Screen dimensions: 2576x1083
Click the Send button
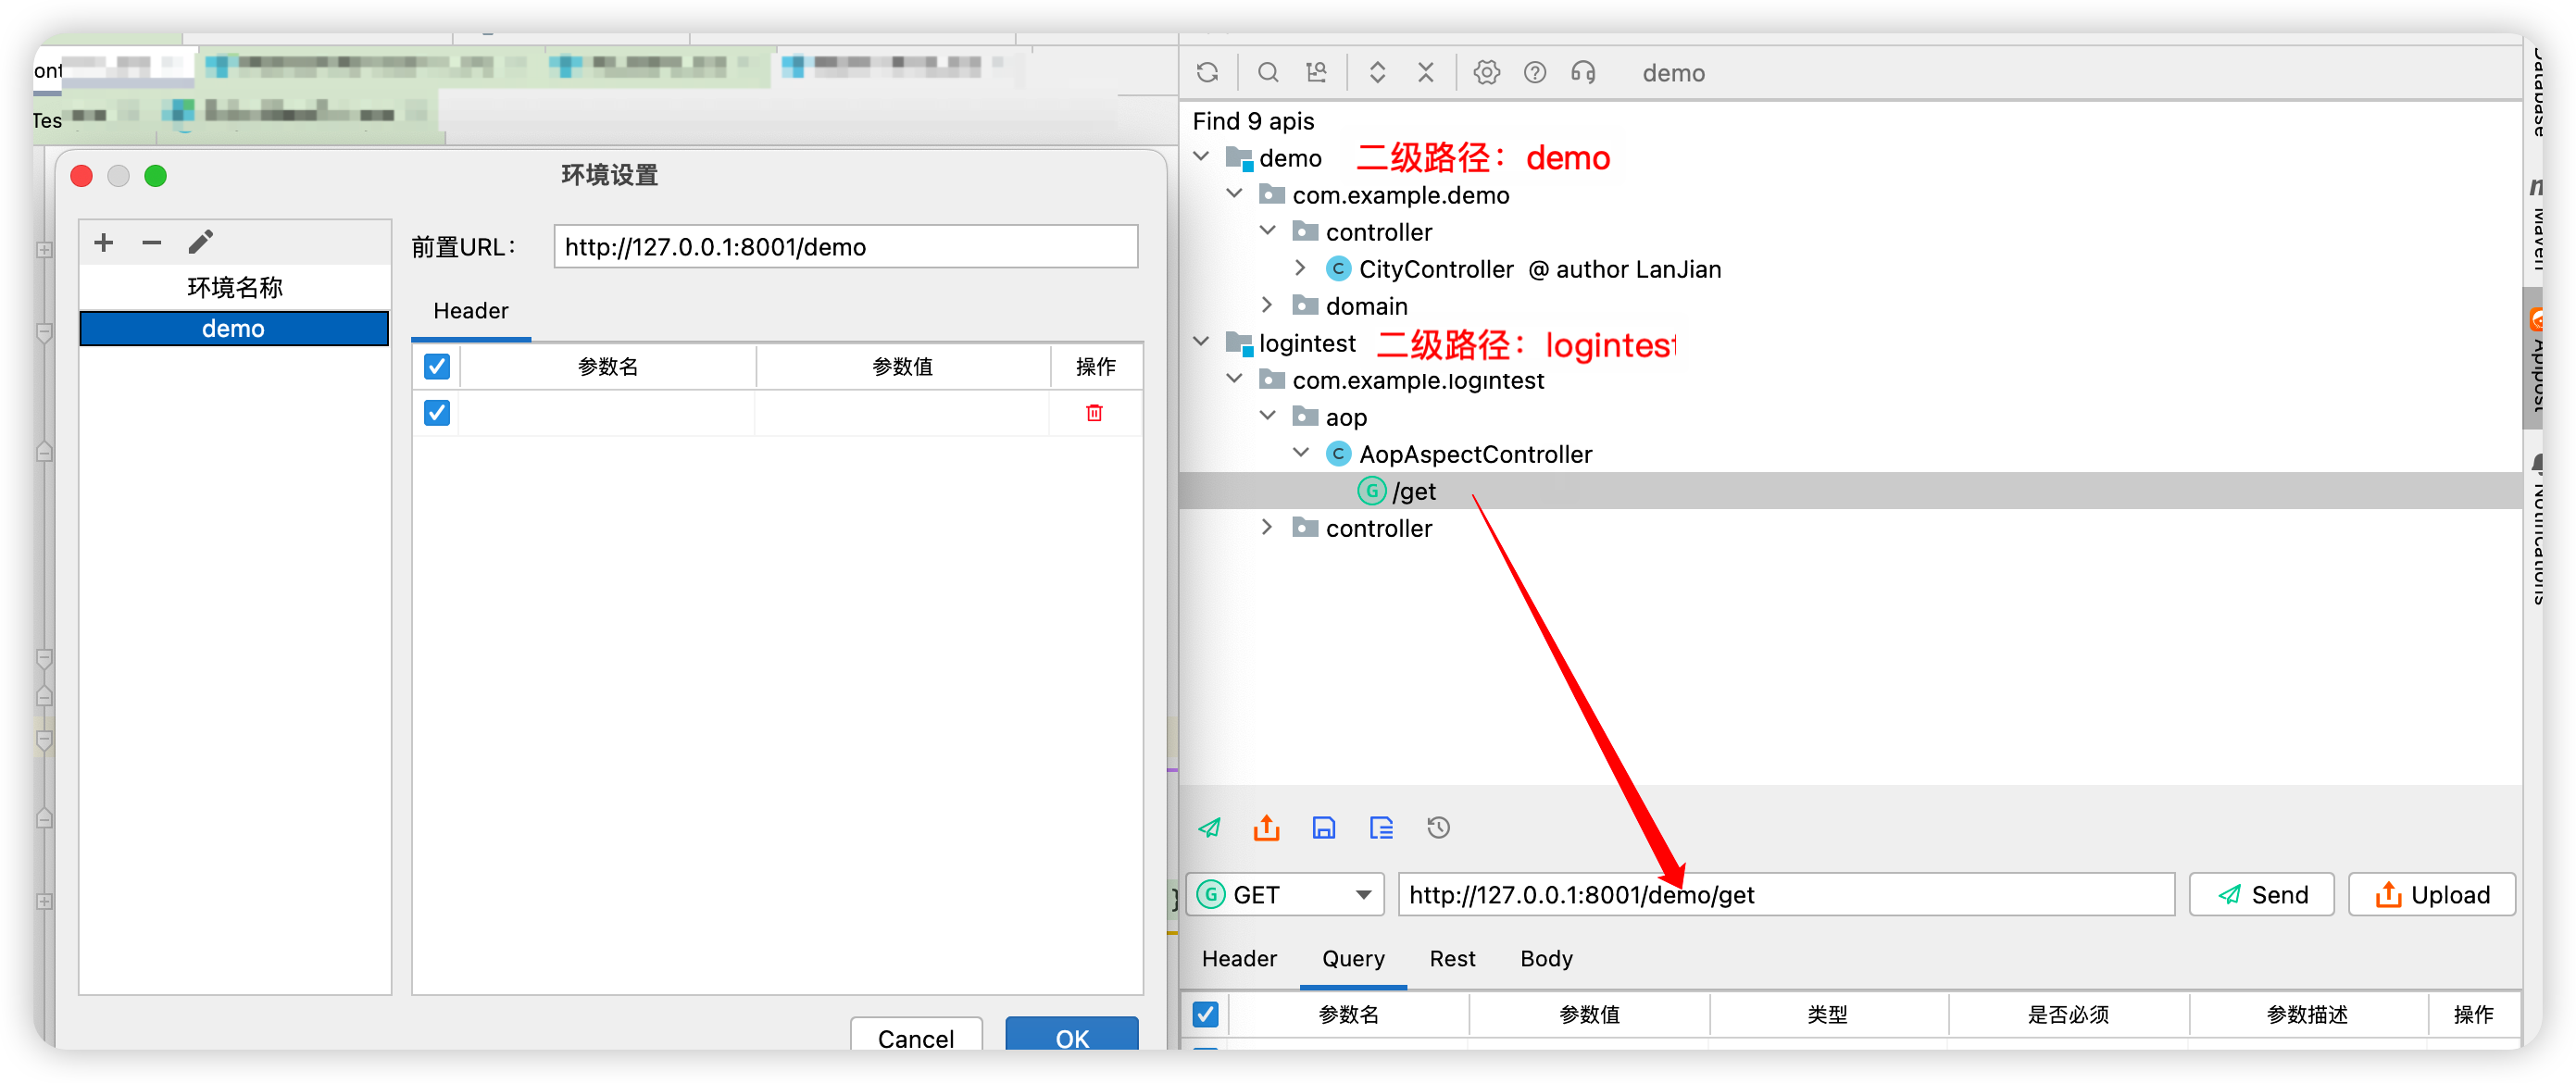tap(2261, 894)
